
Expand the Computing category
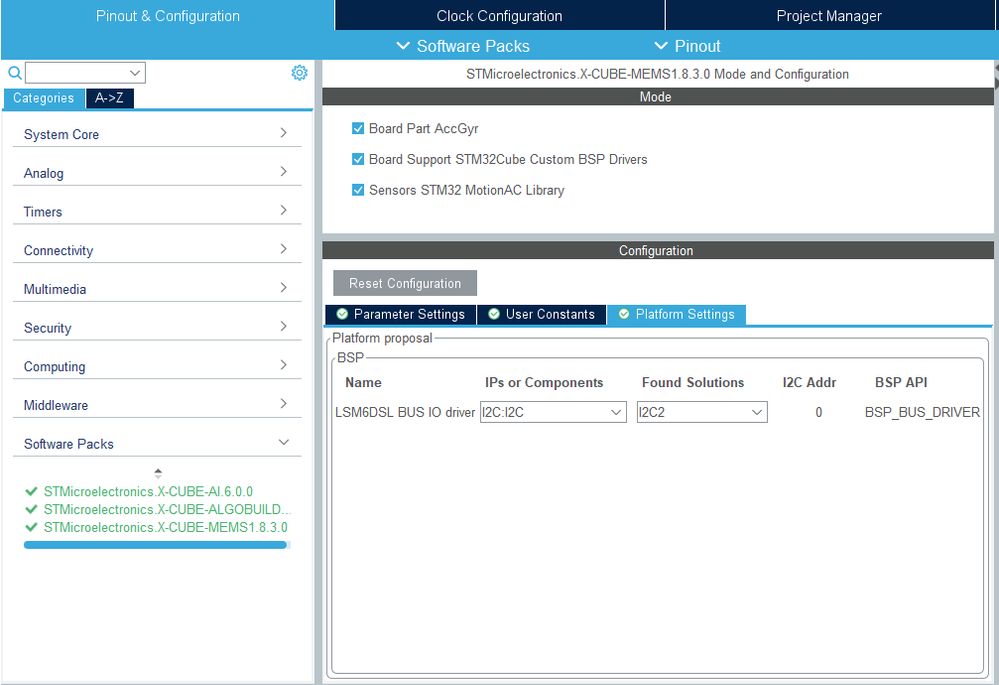click(x=157, y=366)
